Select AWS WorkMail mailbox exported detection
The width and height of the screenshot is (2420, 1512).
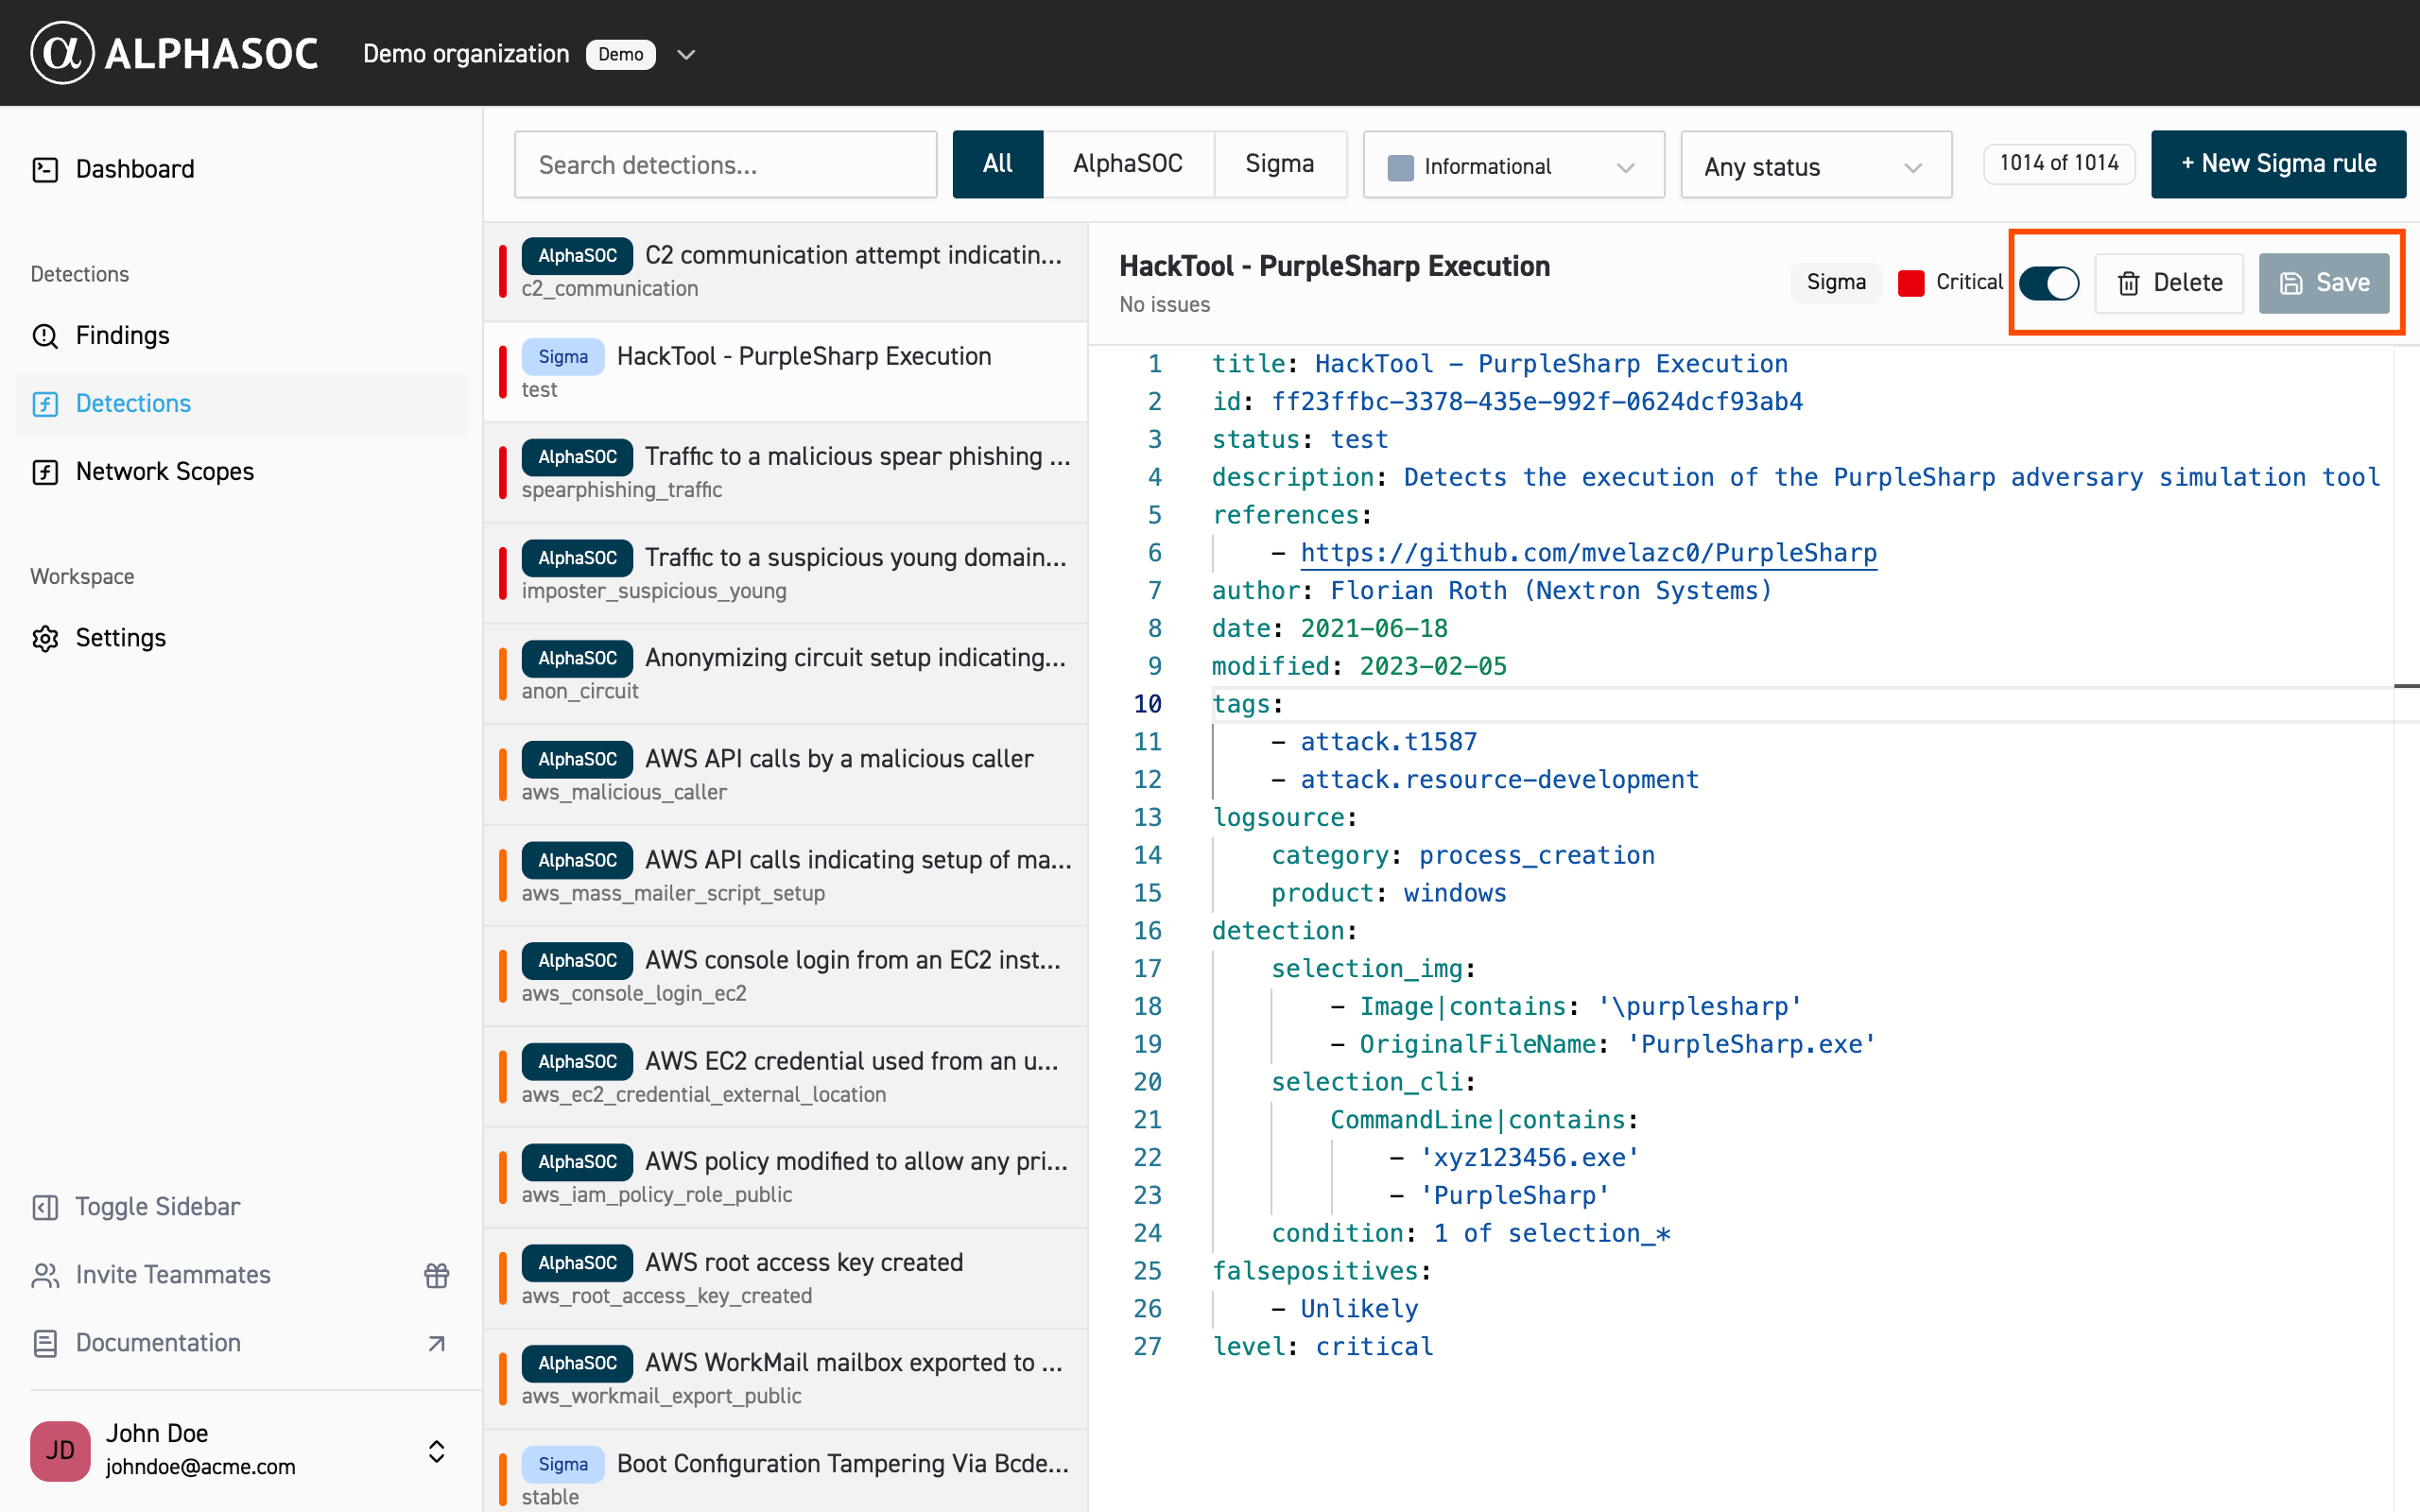point(785,1379)
